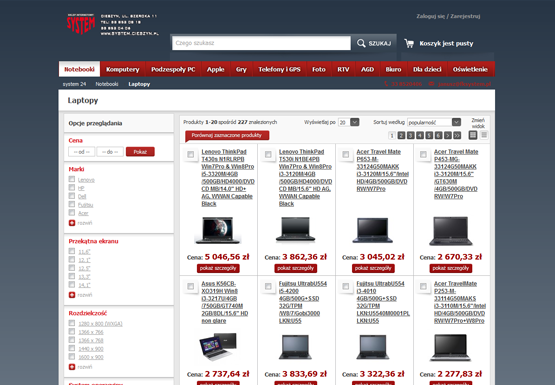Click the phone icon next to 33 8520406
555x385 pixels.
click(386, 84)
